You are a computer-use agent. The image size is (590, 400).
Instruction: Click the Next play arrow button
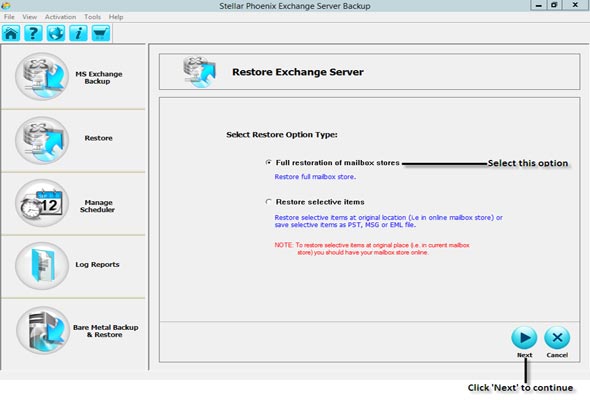(524, 338)
